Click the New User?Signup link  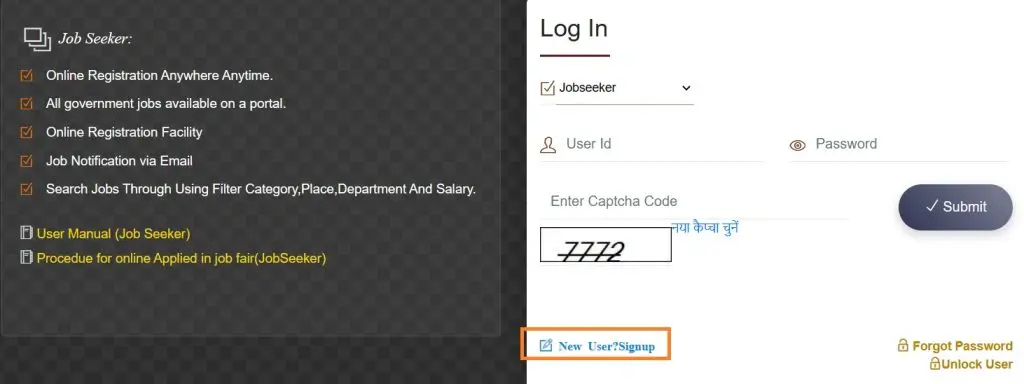[x=606, y=346]
